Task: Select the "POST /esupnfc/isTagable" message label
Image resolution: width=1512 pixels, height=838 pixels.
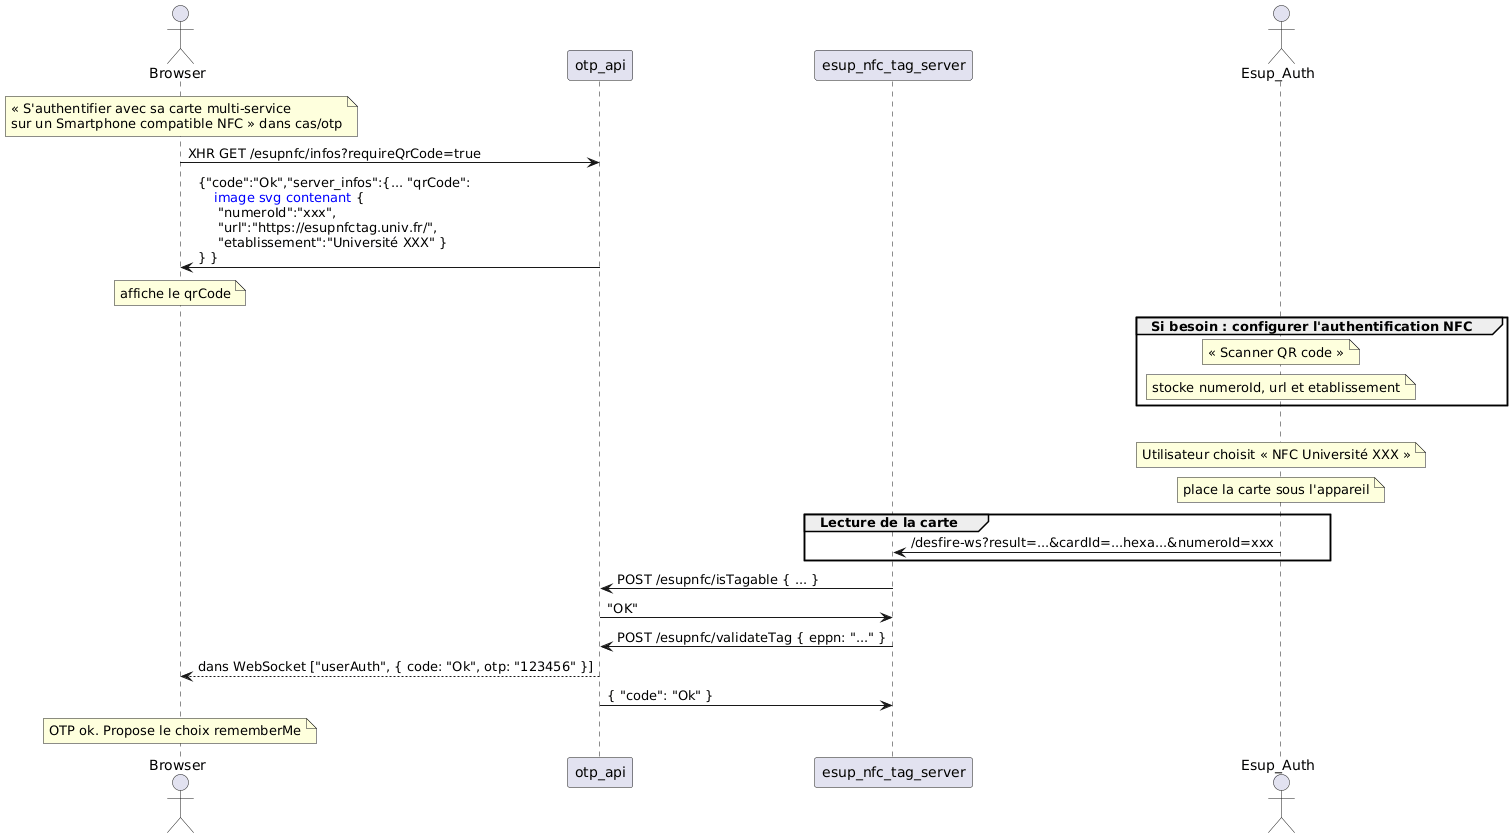Action: pyautogui.click(x=717, y=580)
